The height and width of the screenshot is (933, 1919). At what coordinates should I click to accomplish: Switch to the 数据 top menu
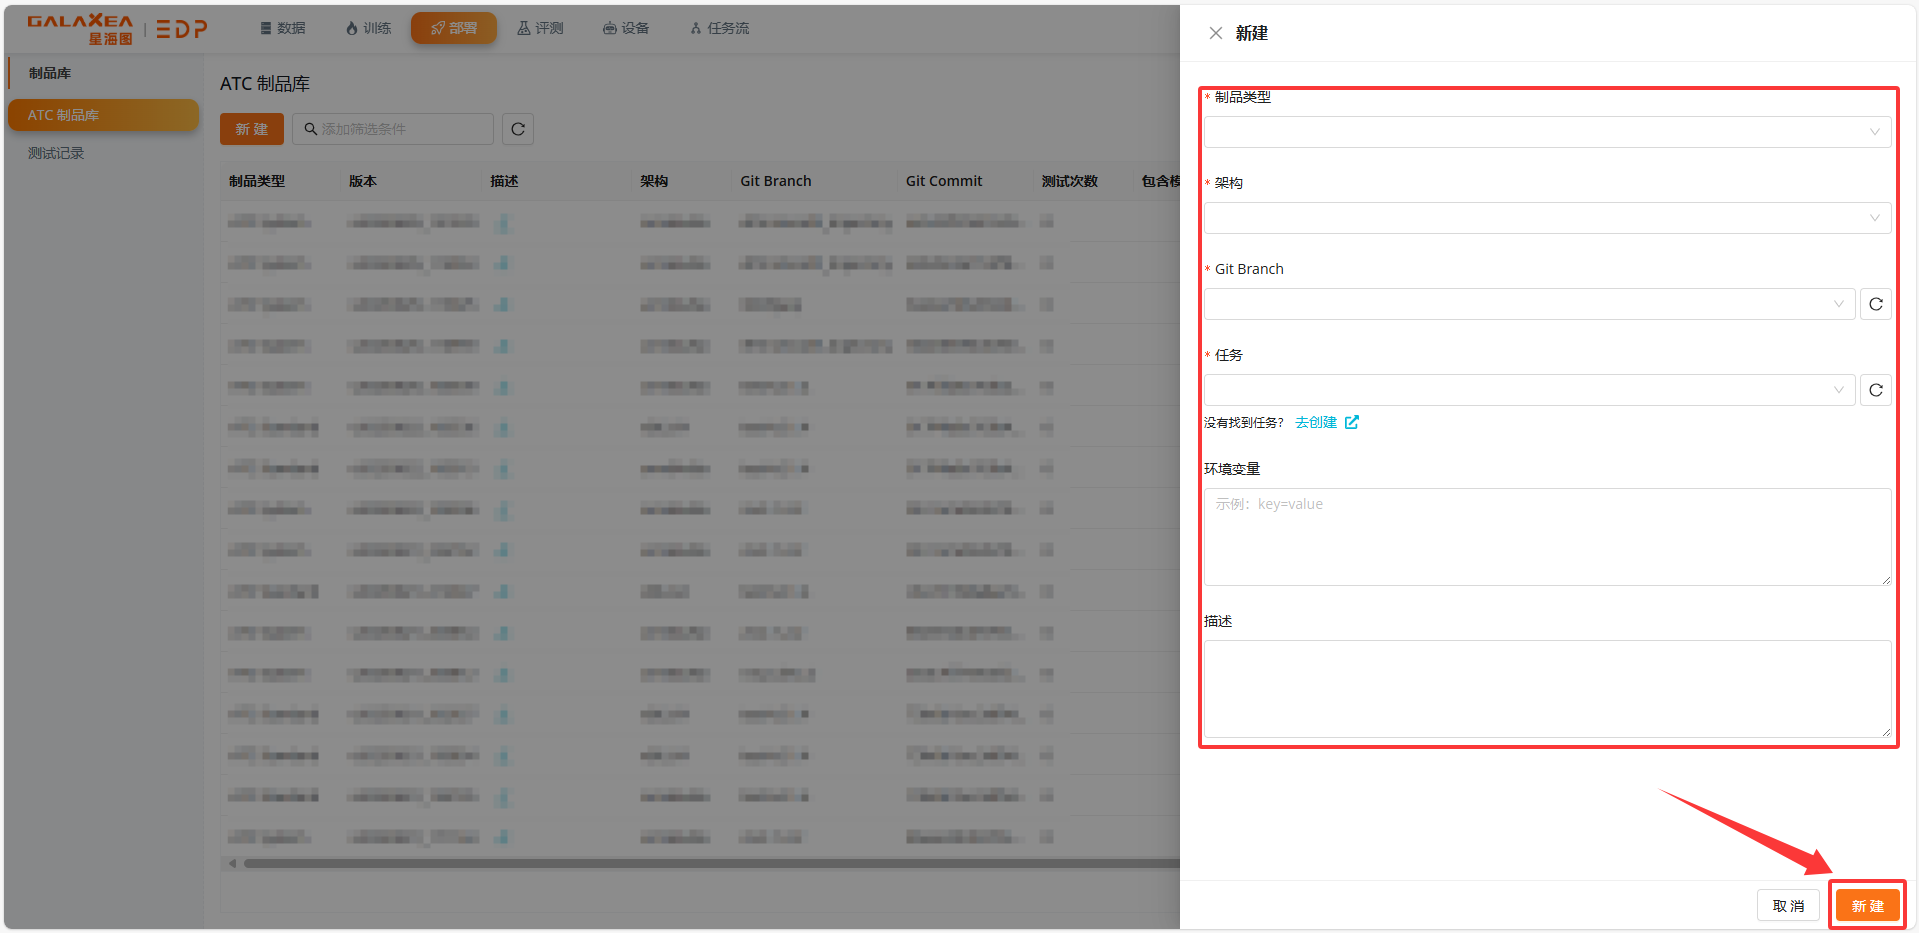[283, 28]
